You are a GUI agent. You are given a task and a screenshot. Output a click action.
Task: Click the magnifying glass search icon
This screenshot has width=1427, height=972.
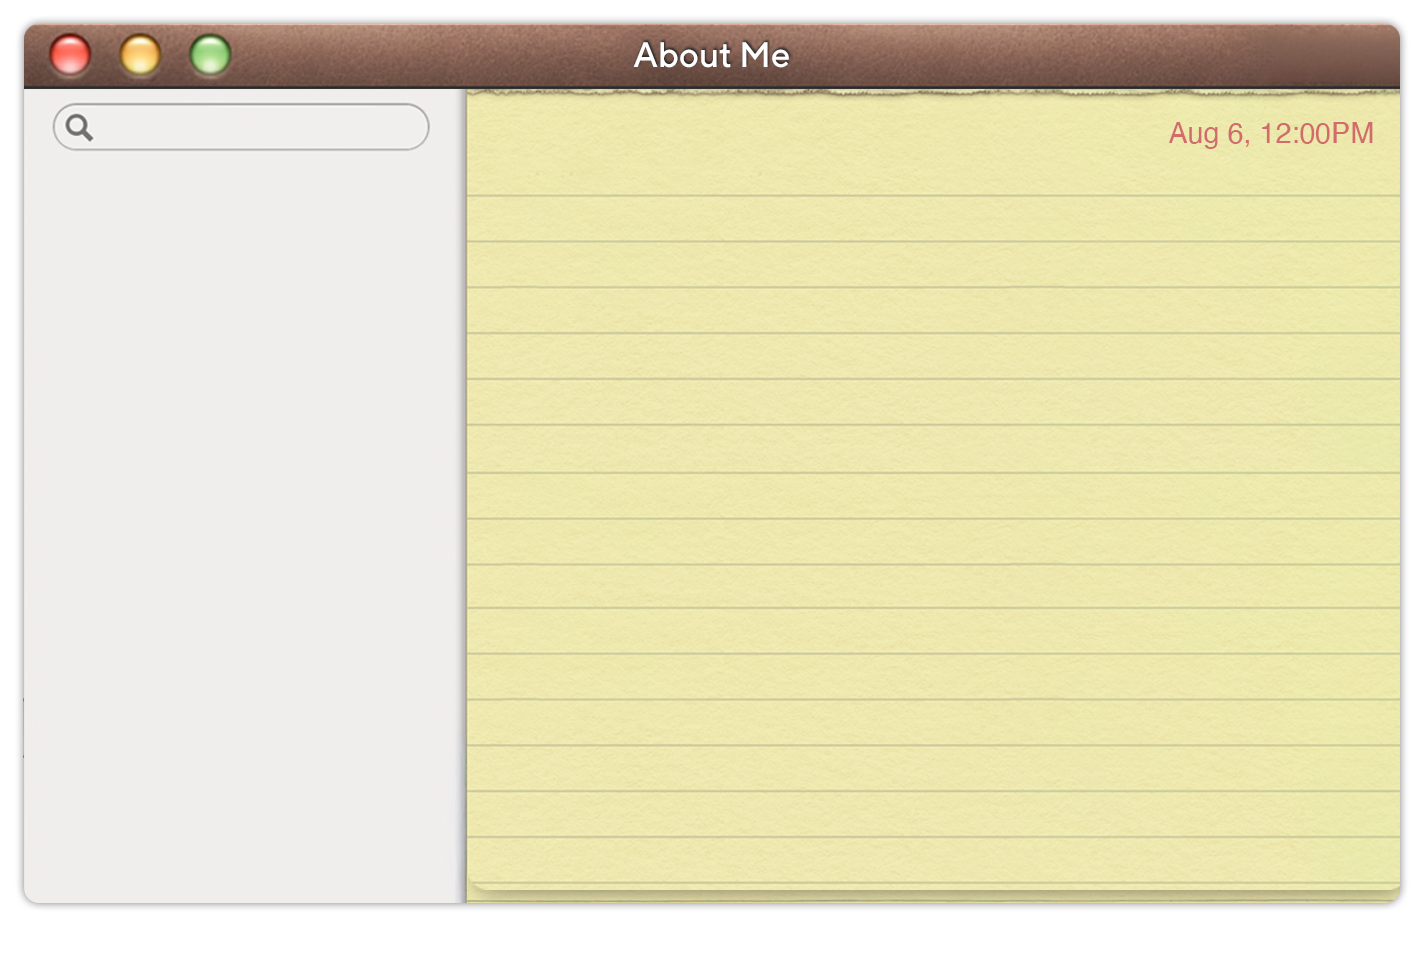click(79, 127)
